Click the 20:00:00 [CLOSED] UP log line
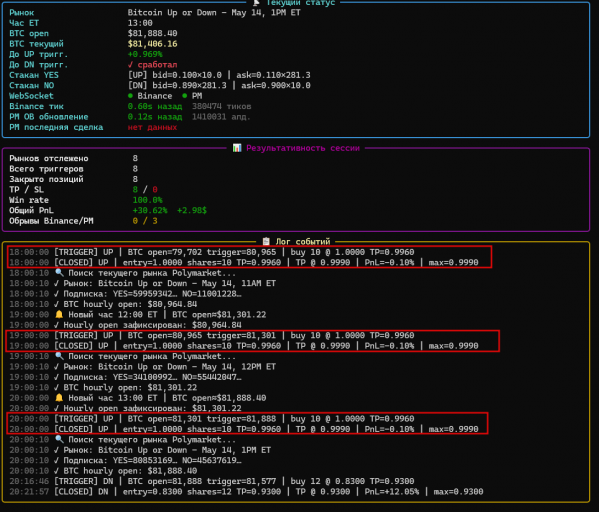599x512 pixels. click(x=244, y=429)
